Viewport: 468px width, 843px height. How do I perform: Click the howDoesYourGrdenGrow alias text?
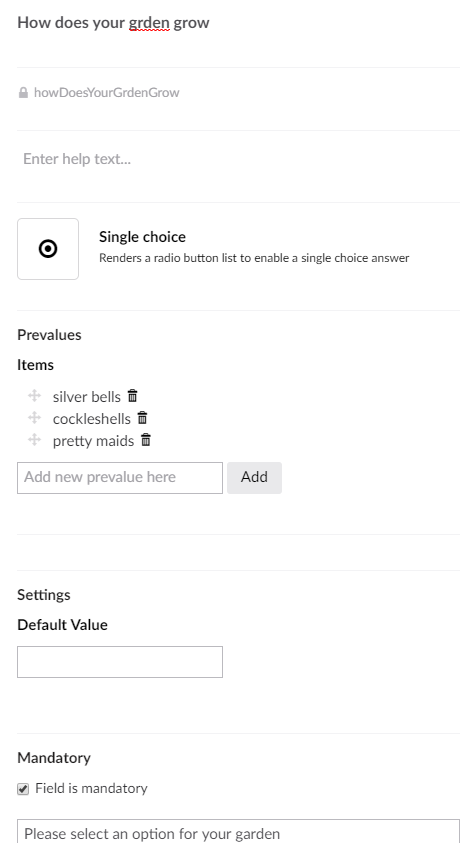pyautogui.click(x=107, y=92)
